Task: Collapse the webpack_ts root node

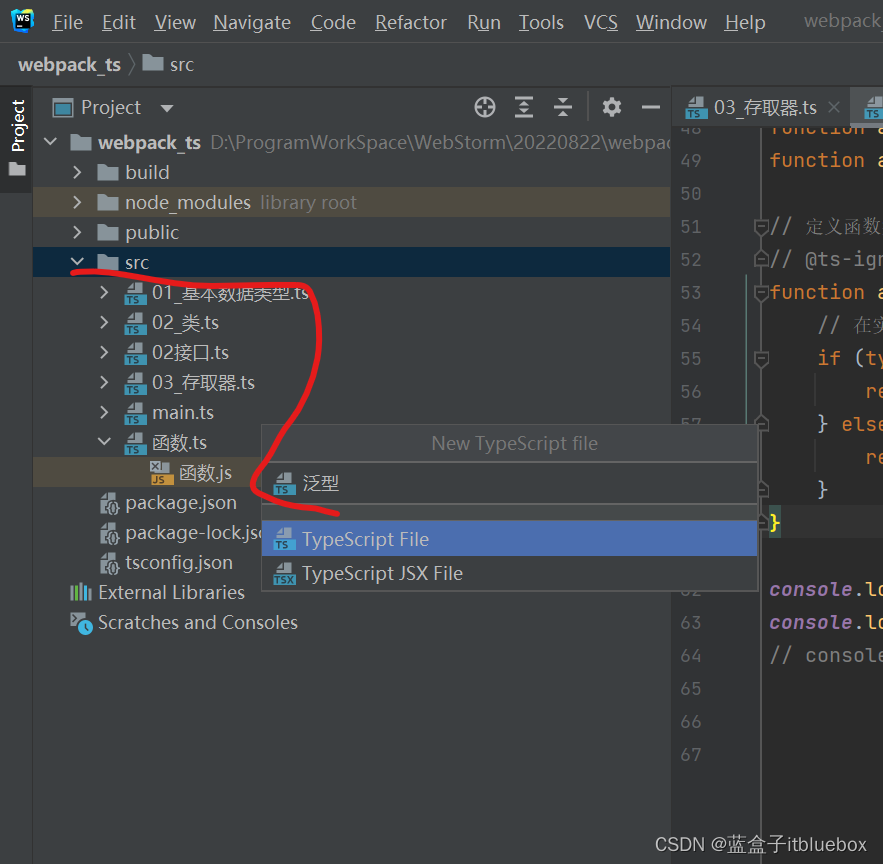Action: (51, 141)
